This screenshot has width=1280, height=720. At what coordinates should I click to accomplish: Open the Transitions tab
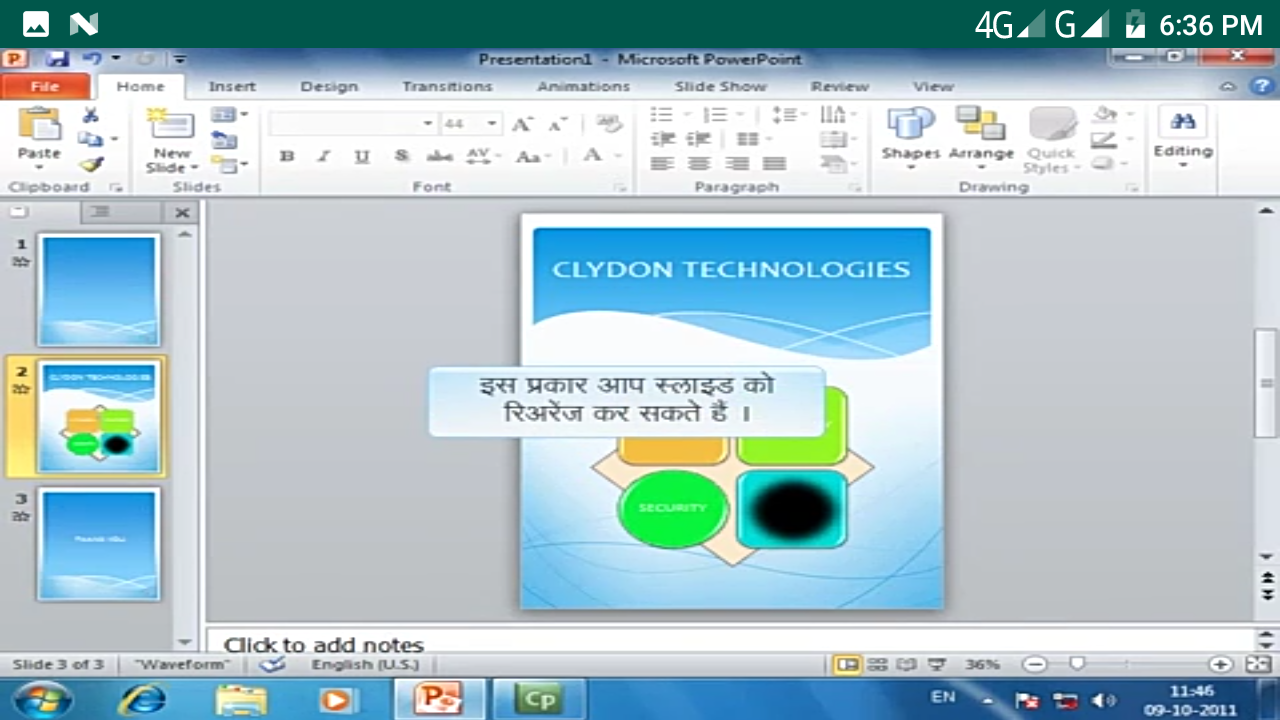point(447,87)
